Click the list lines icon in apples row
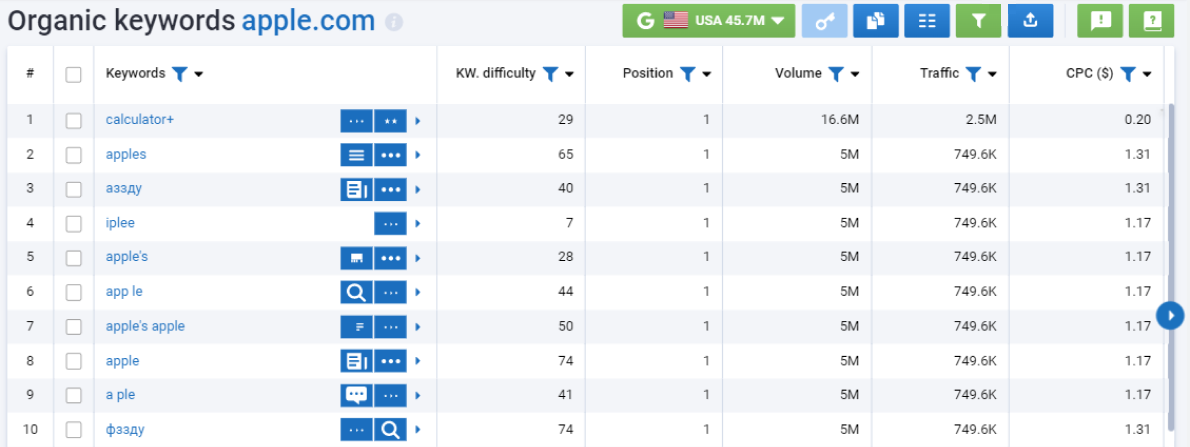Viewport: 1190px width, 447px height. (x=357, y=155)
